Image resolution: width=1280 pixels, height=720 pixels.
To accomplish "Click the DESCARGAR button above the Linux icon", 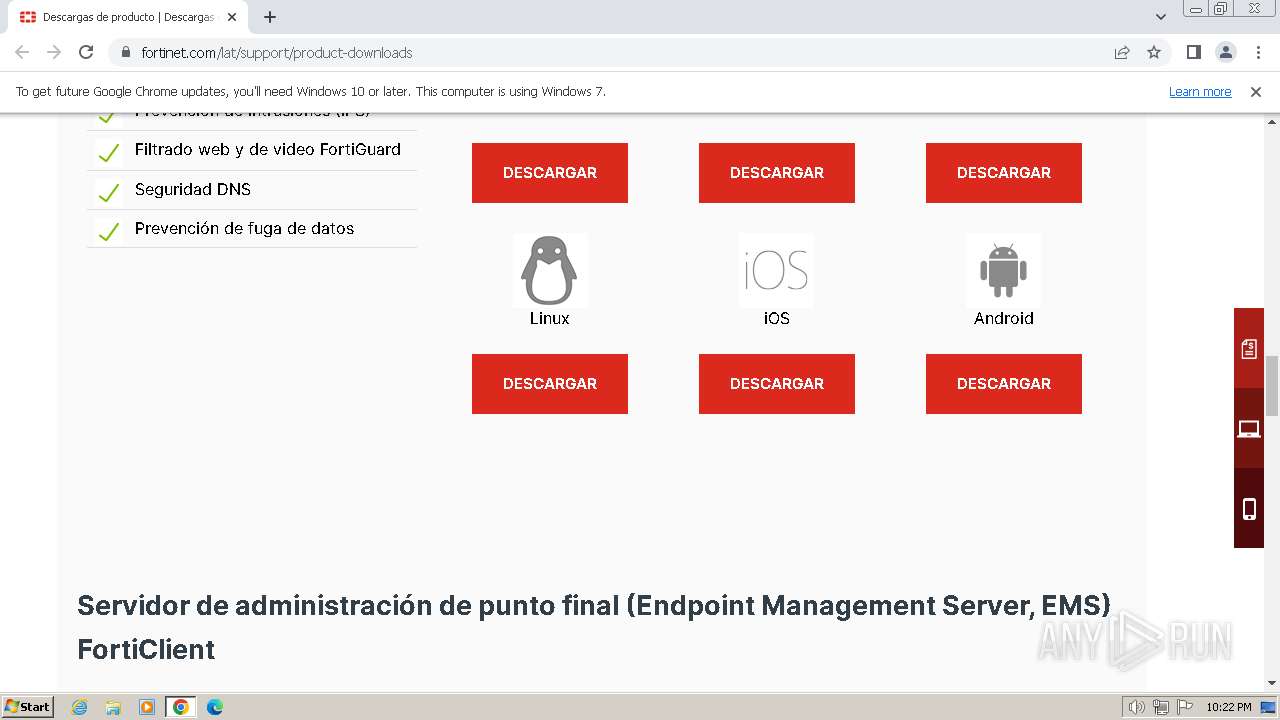I will pyautogui.click(x=550, y=173).
